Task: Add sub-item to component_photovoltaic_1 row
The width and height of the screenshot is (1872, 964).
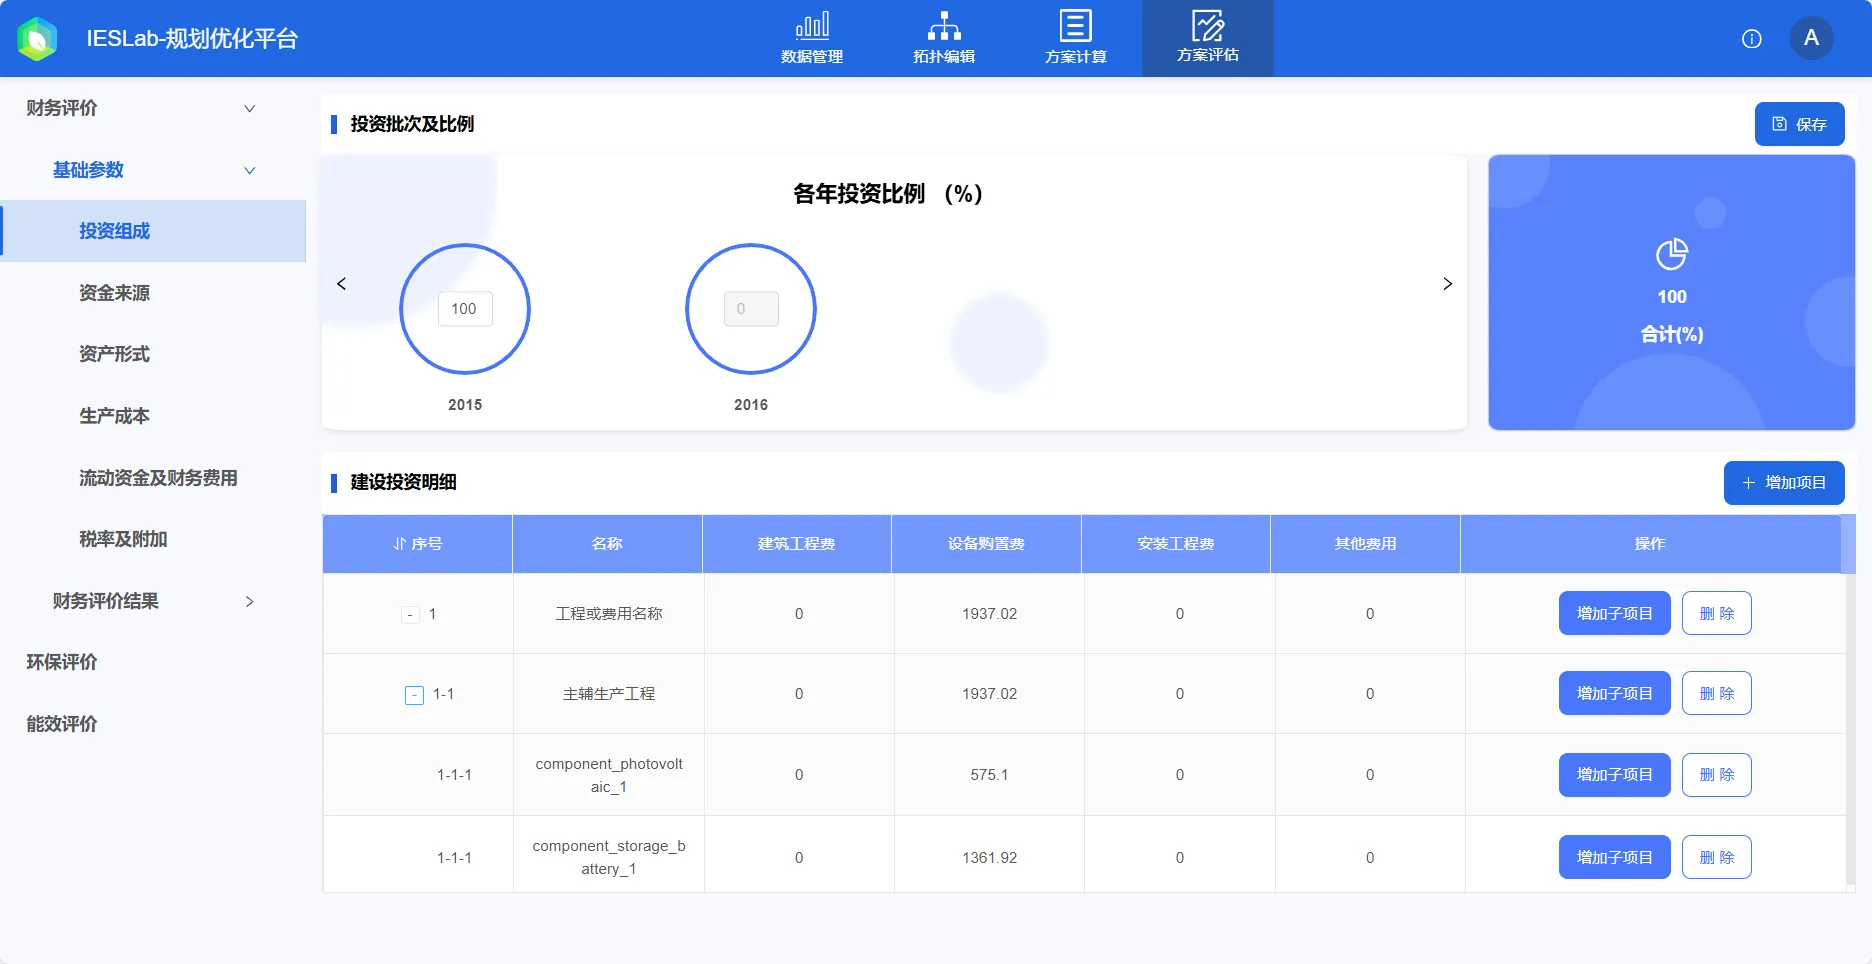Action: click(1614, 775)
